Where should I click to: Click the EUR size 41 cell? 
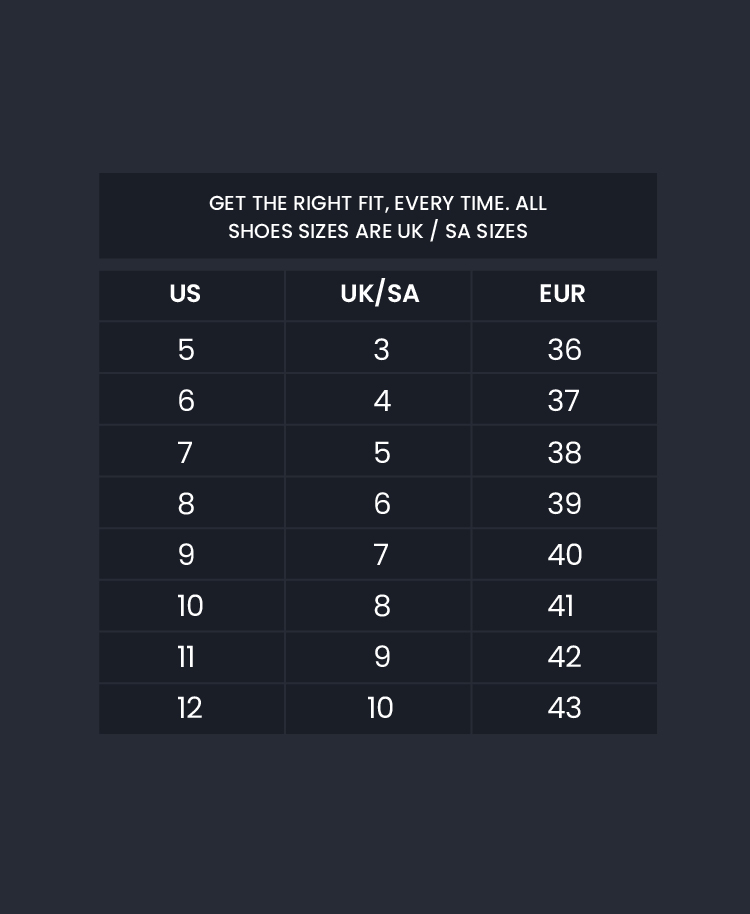click(565, 606)
